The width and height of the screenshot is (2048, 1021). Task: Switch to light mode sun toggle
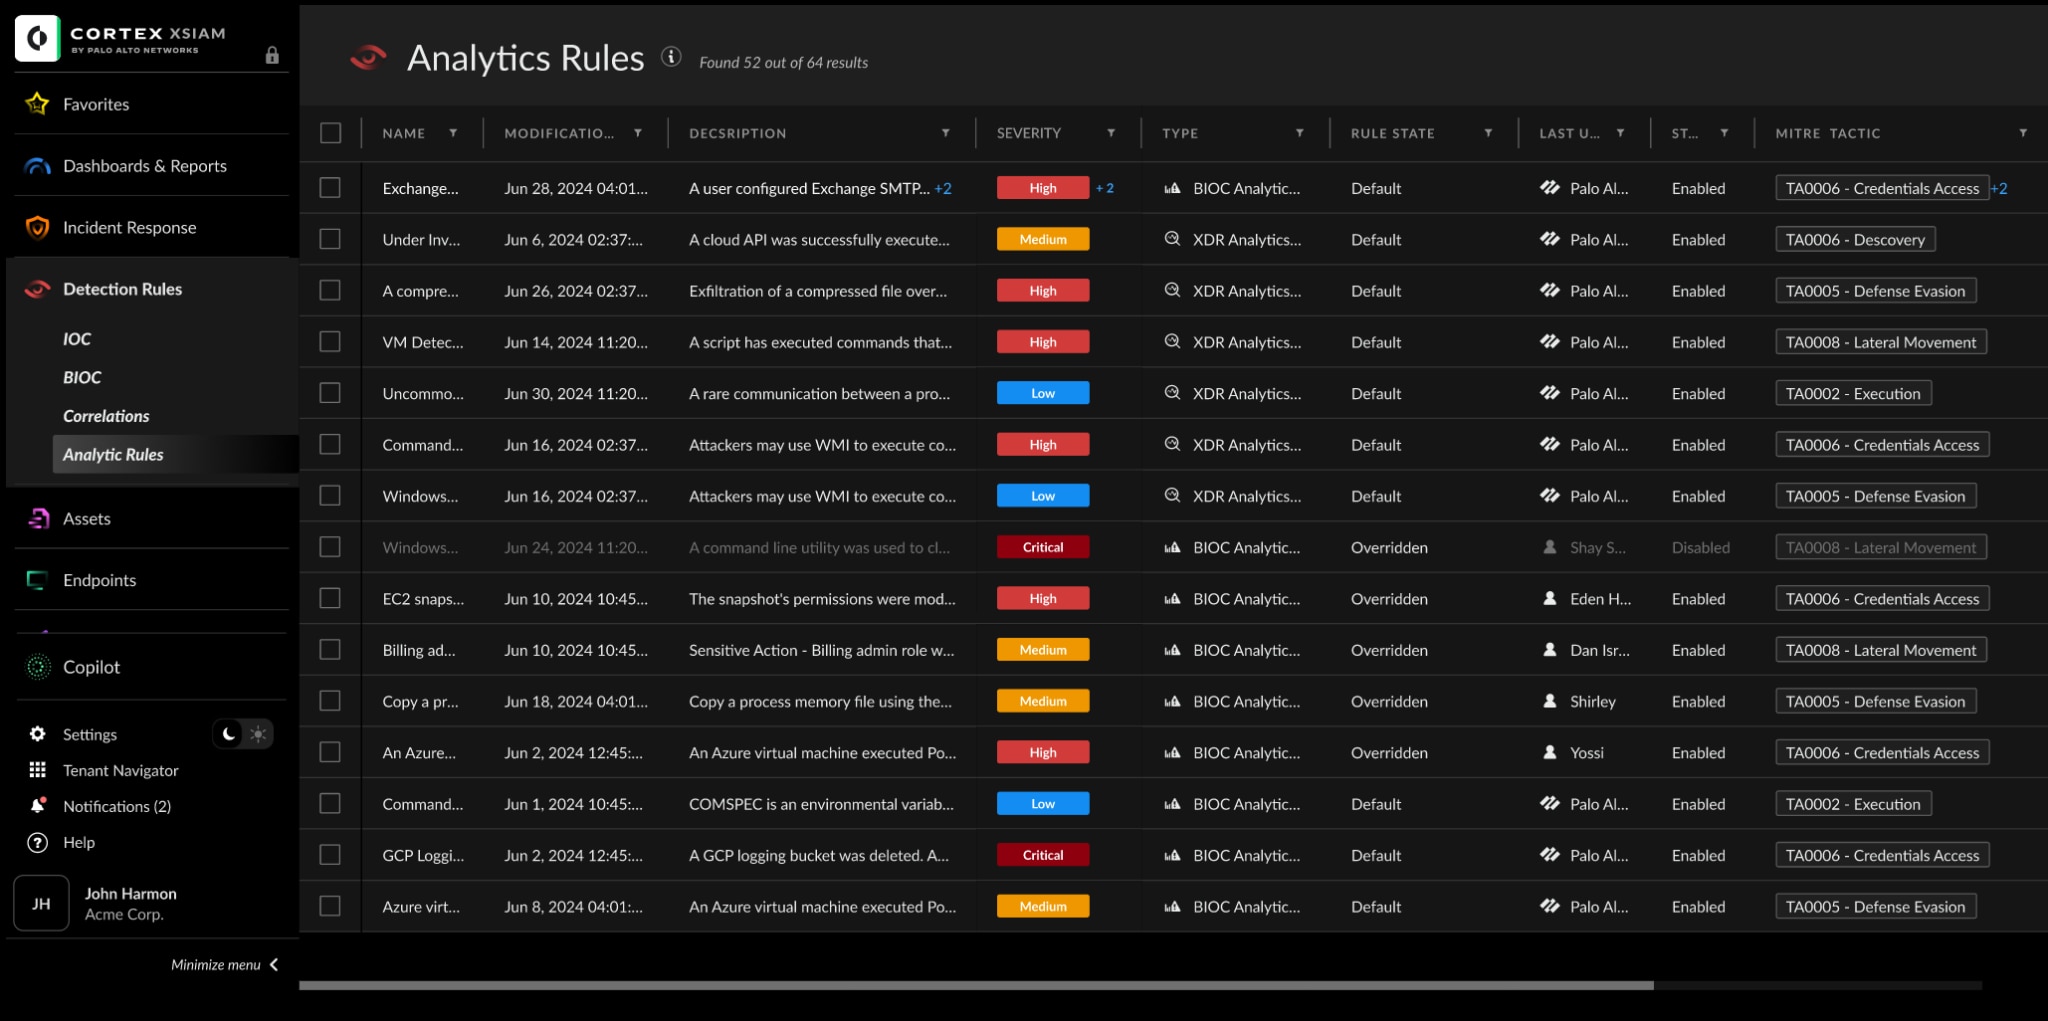pos(258,734)
